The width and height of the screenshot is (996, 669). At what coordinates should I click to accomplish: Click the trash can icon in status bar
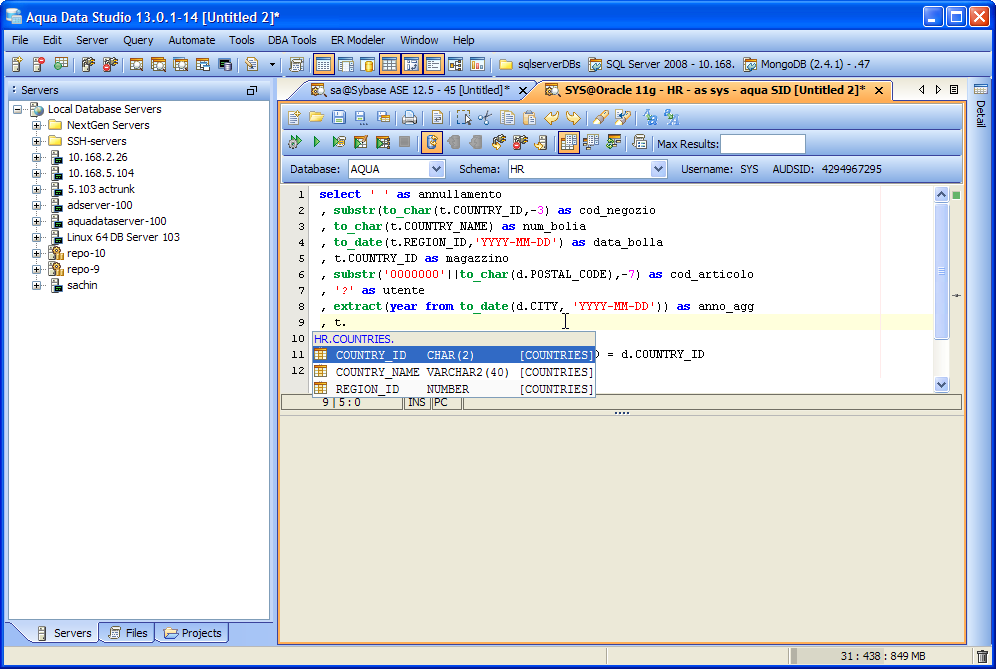point(982,656)
